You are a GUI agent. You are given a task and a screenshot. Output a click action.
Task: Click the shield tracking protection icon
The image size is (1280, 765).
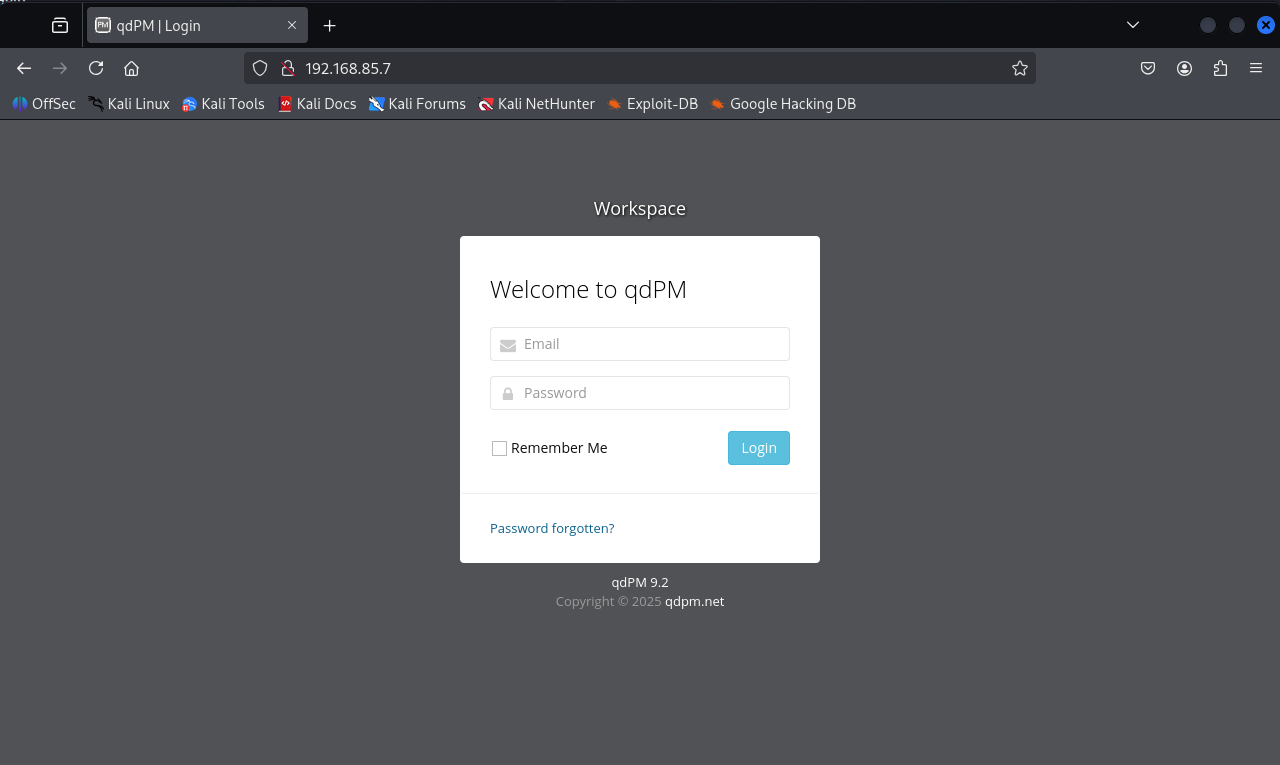coord(260,68)
